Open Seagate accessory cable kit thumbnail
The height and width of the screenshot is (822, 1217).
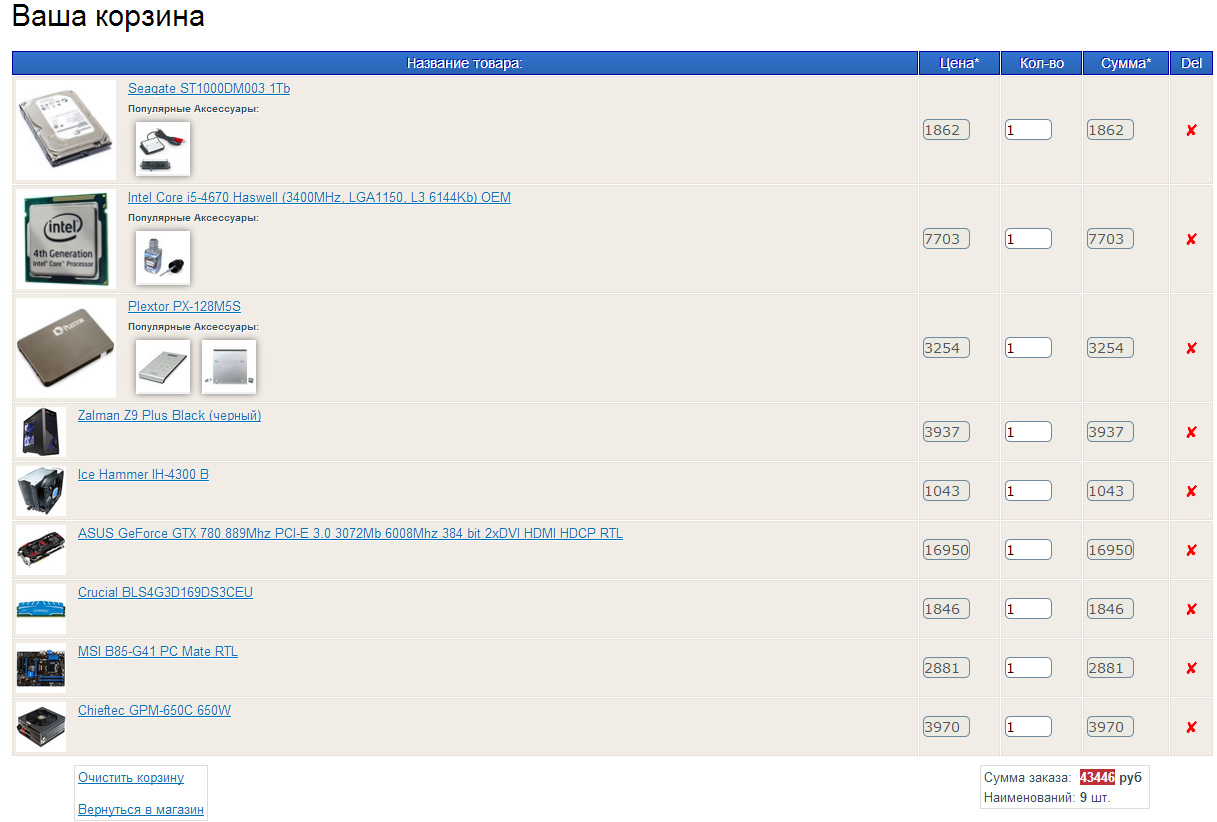tap(163, 149)
